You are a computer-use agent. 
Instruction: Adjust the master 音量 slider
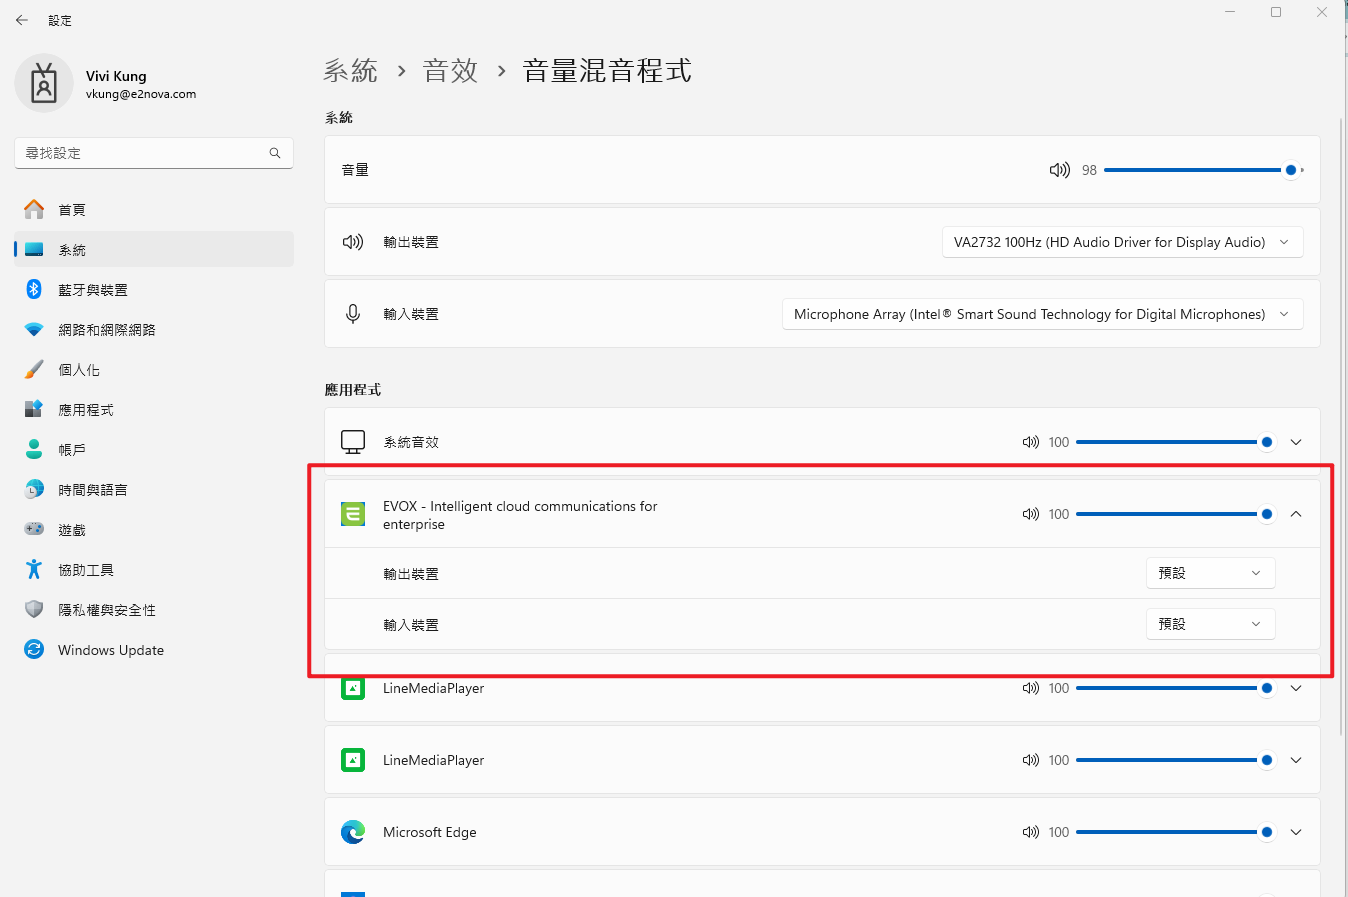(1203, 170)
